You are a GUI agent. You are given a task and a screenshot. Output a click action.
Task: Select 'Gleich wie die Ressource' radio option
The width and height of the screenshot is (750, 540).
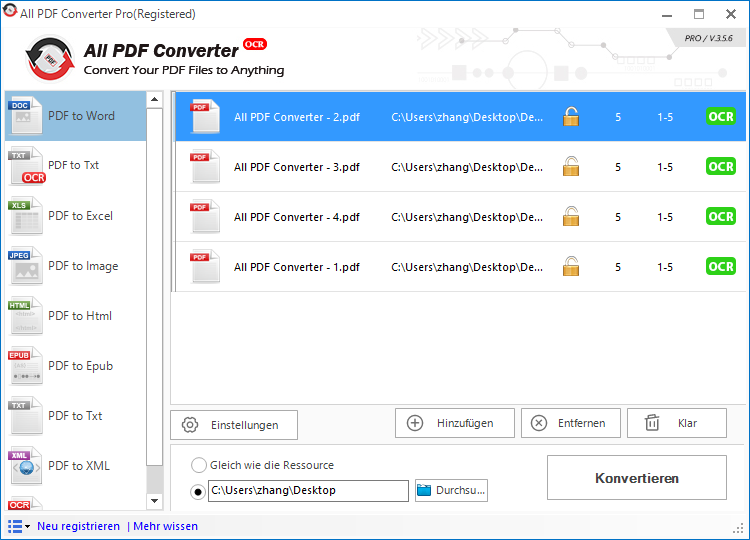point(199,465)
